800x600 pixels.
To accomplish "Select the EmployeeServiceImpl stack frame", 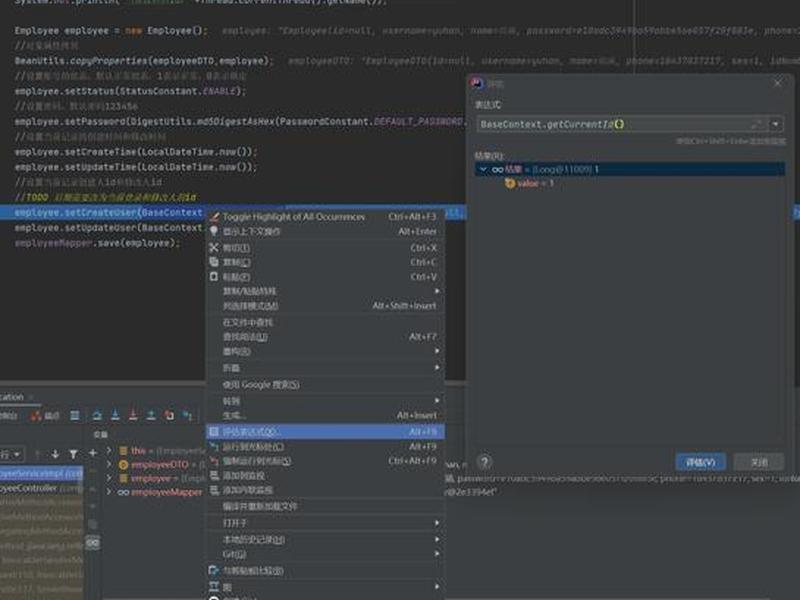I will (41, 474).
